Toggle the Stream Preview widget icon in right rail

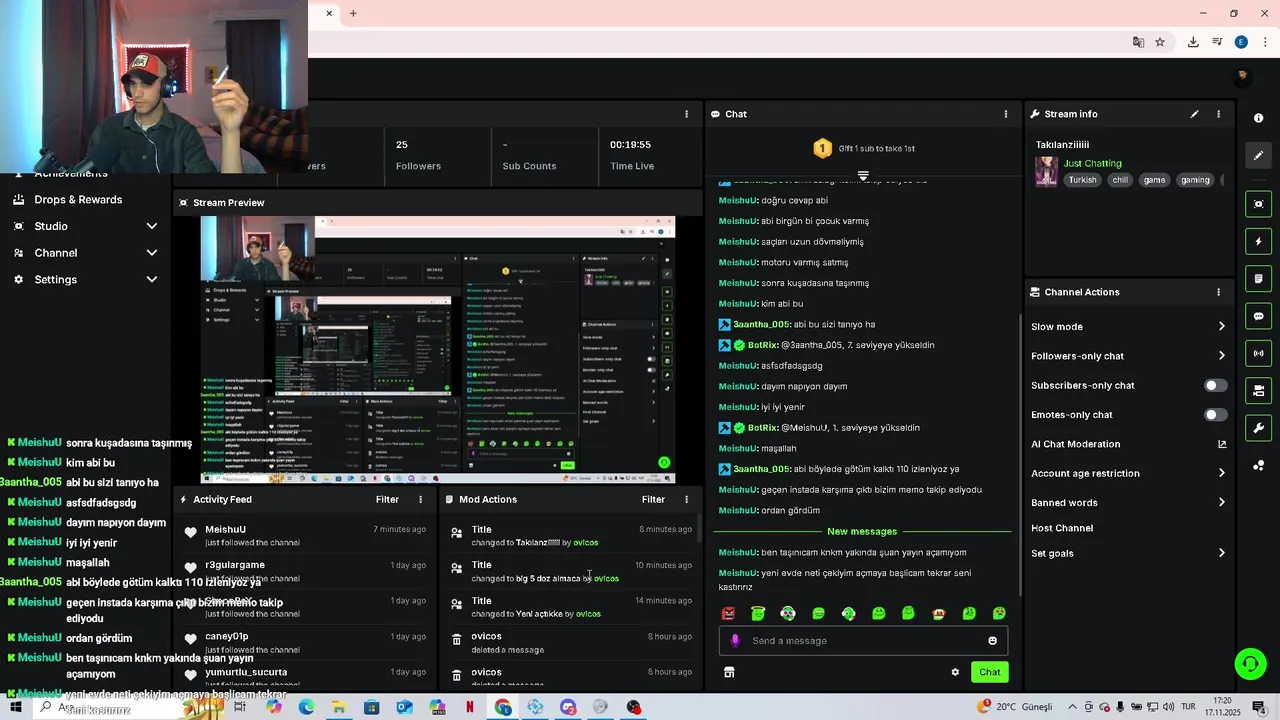click(x=1258, y=204)
